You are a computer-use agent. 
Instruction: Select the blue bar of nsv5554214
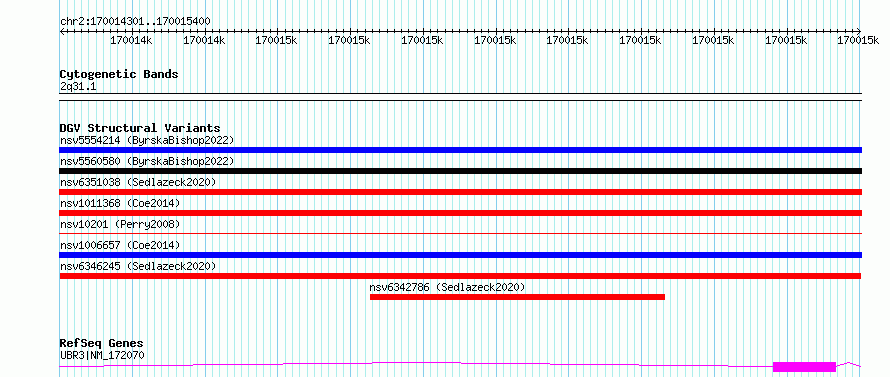460,150
